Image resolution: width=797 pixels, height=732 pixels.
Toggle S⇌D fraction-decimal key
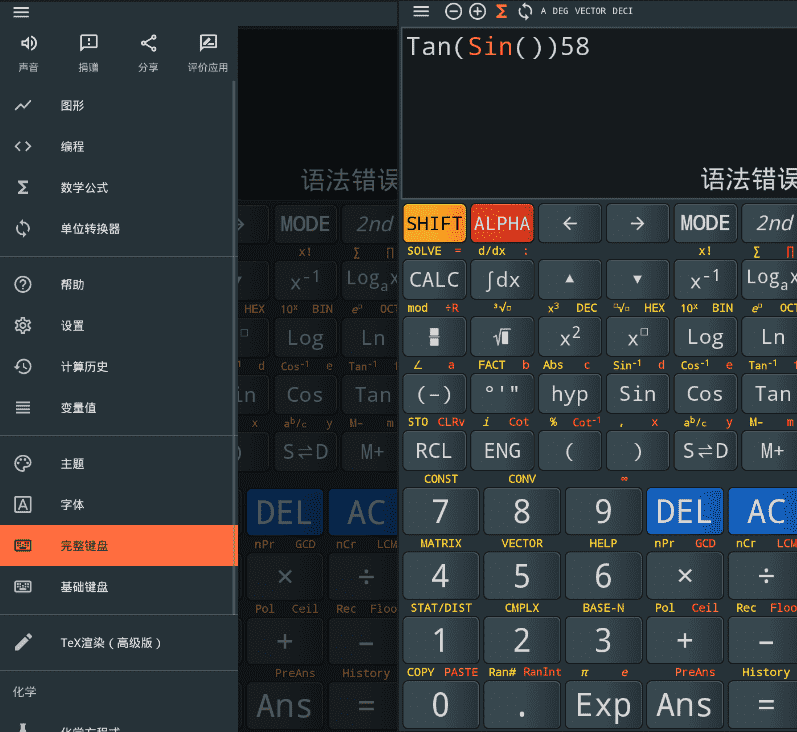click(x=704, y=451)
